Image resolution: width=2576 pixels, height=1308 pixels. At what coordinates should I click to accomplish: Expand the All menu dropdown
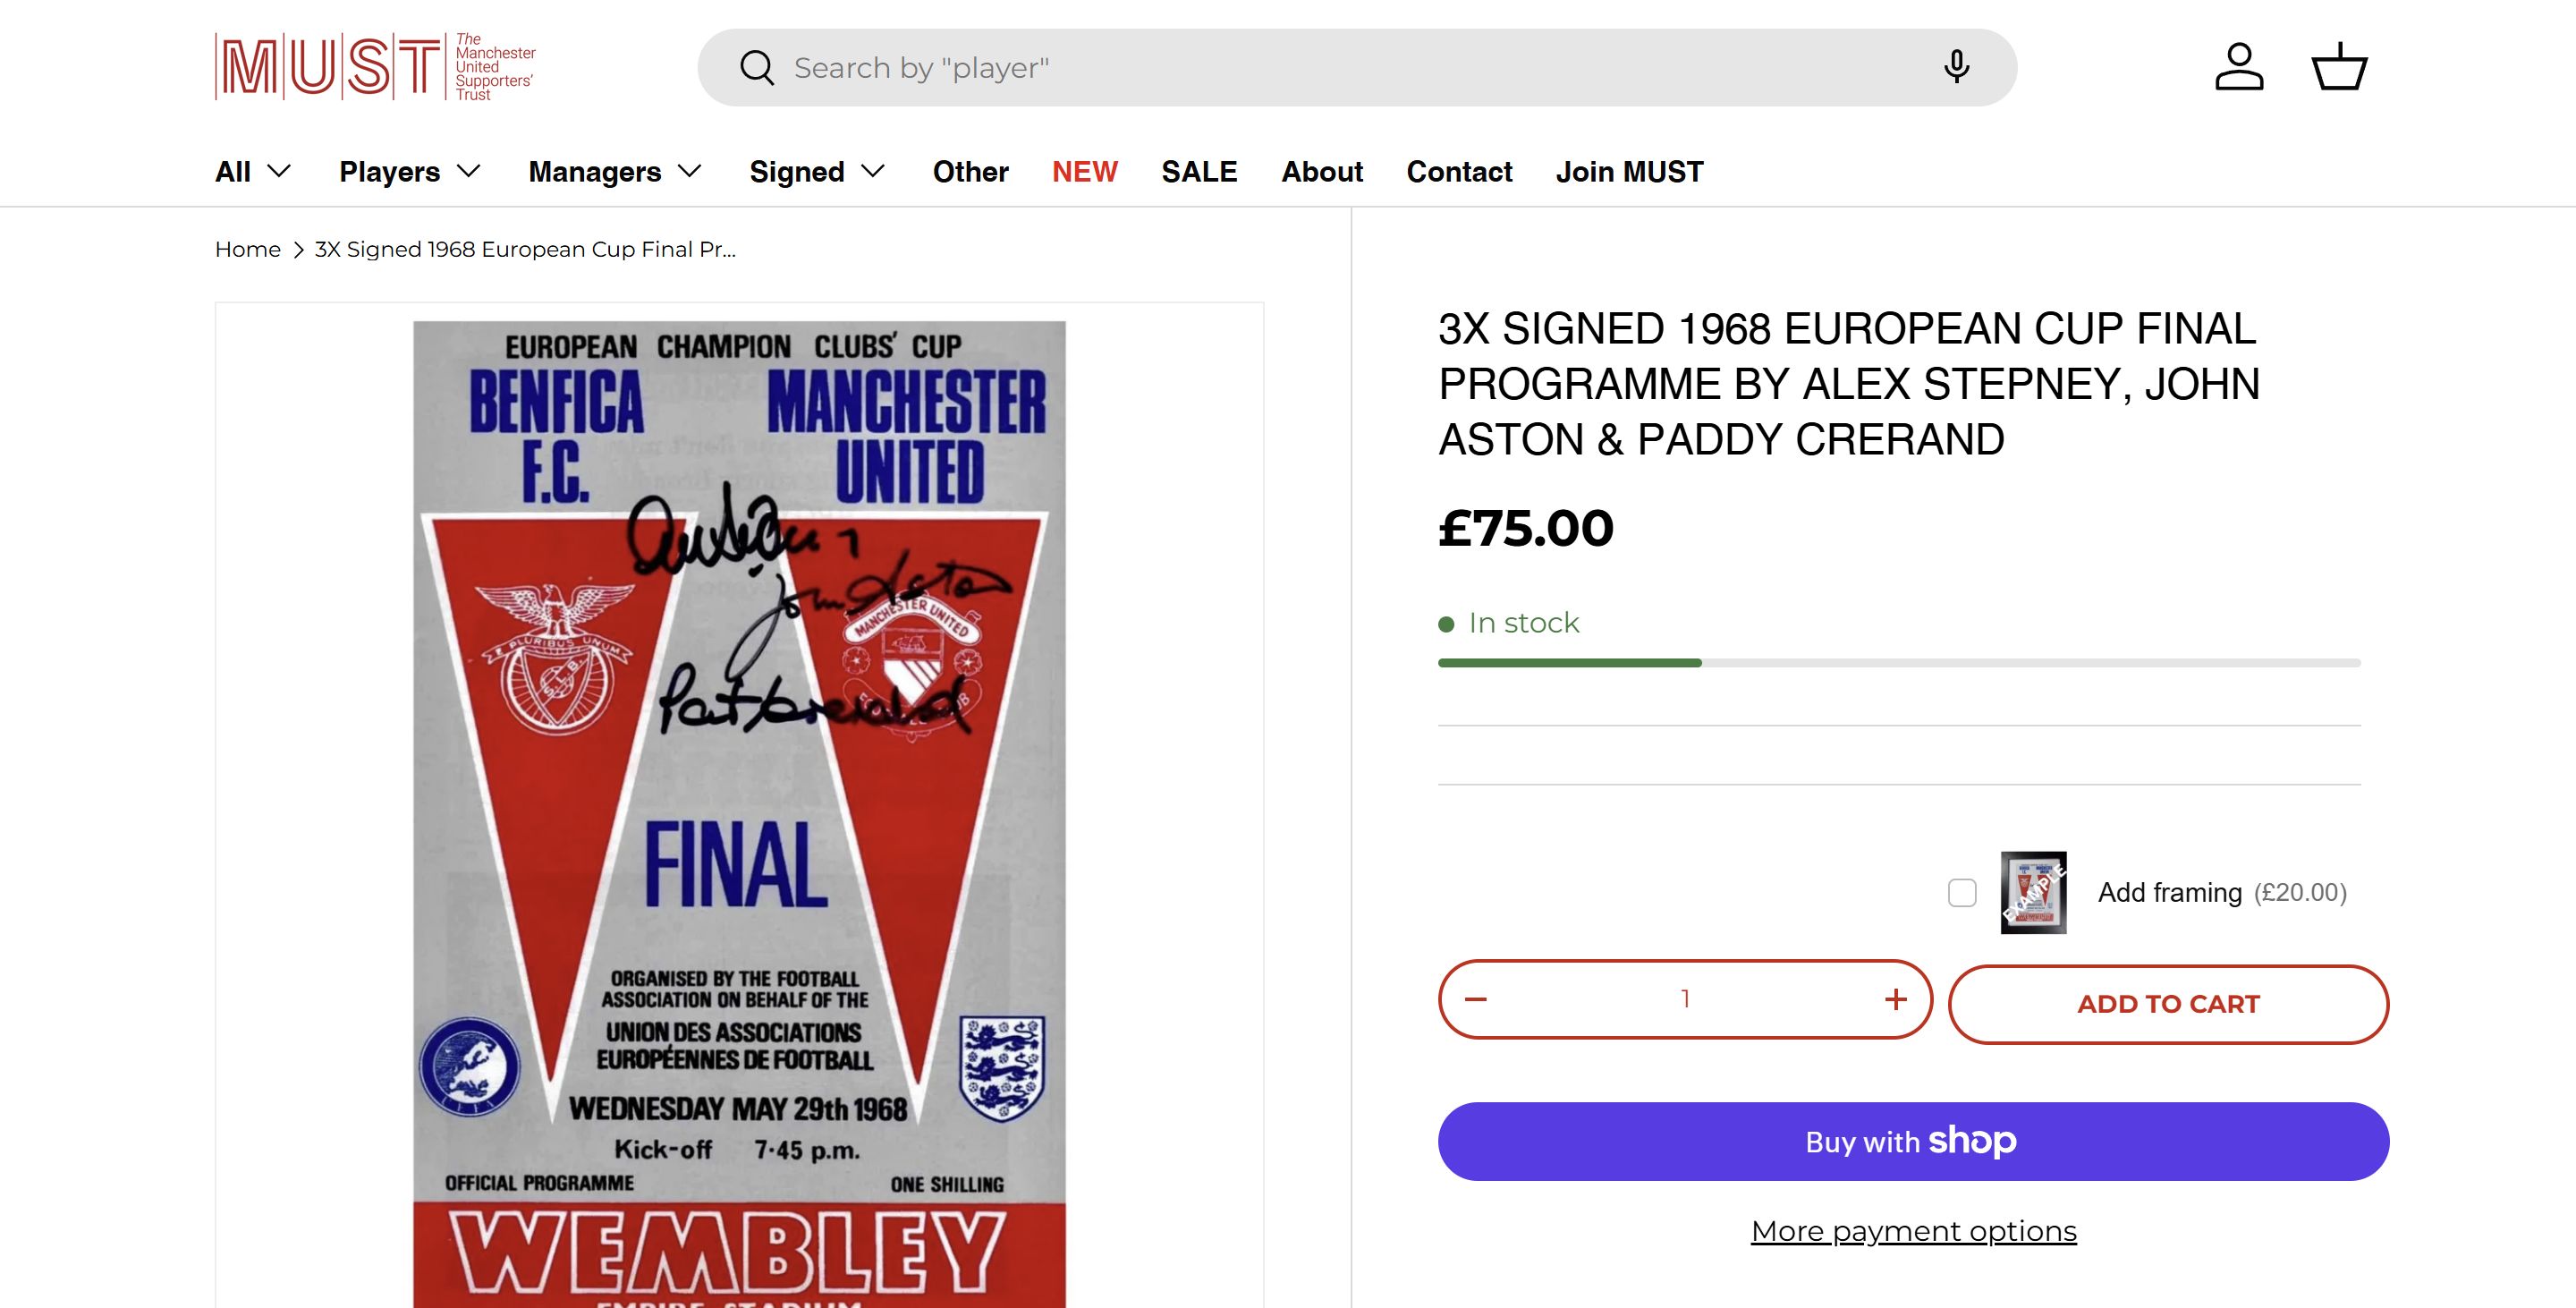click(253, 172)
